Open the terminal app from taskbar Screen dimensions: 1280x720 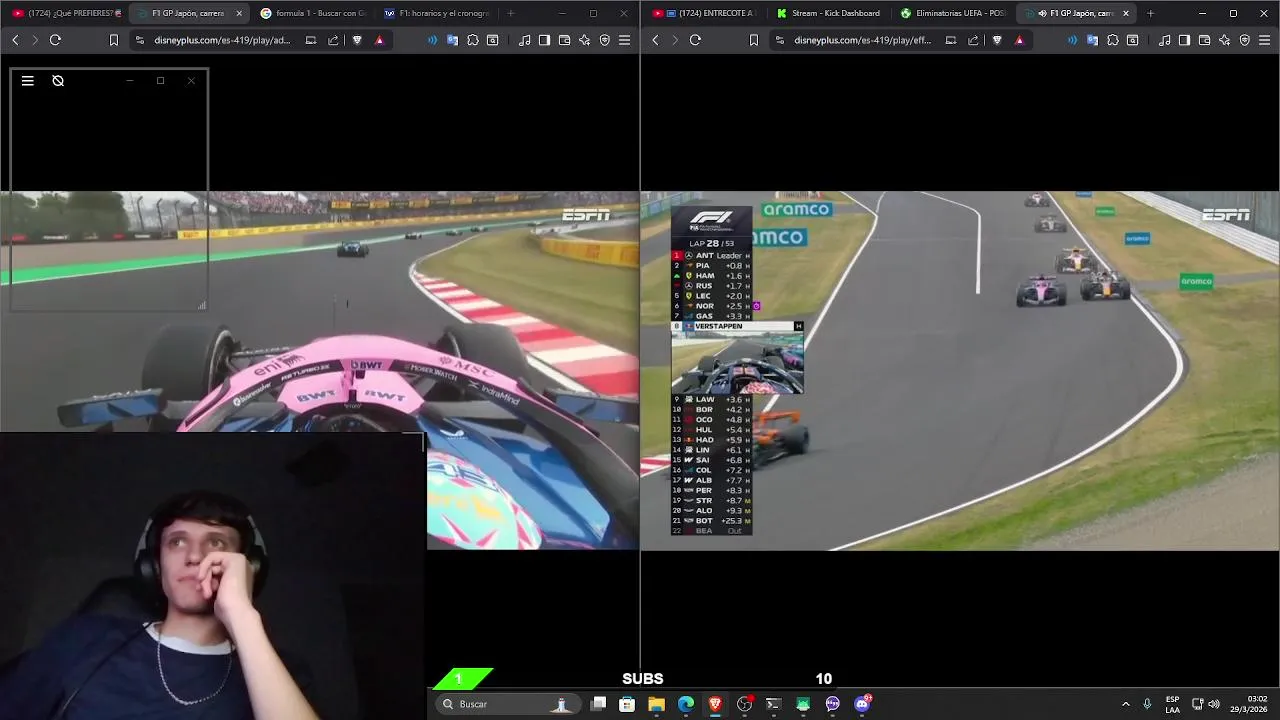pos(773,704)
